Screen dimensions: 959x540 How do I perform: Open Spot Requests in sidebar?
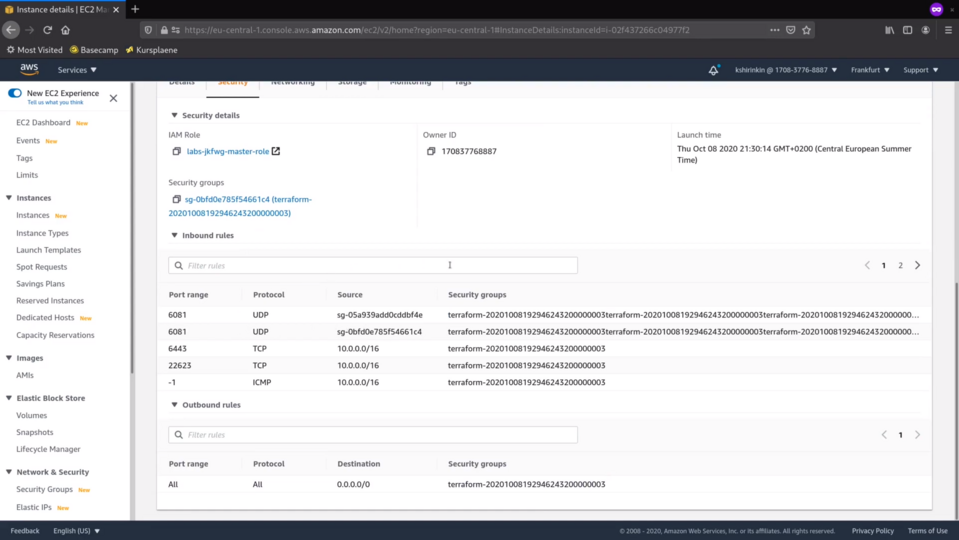click(42, 267)
